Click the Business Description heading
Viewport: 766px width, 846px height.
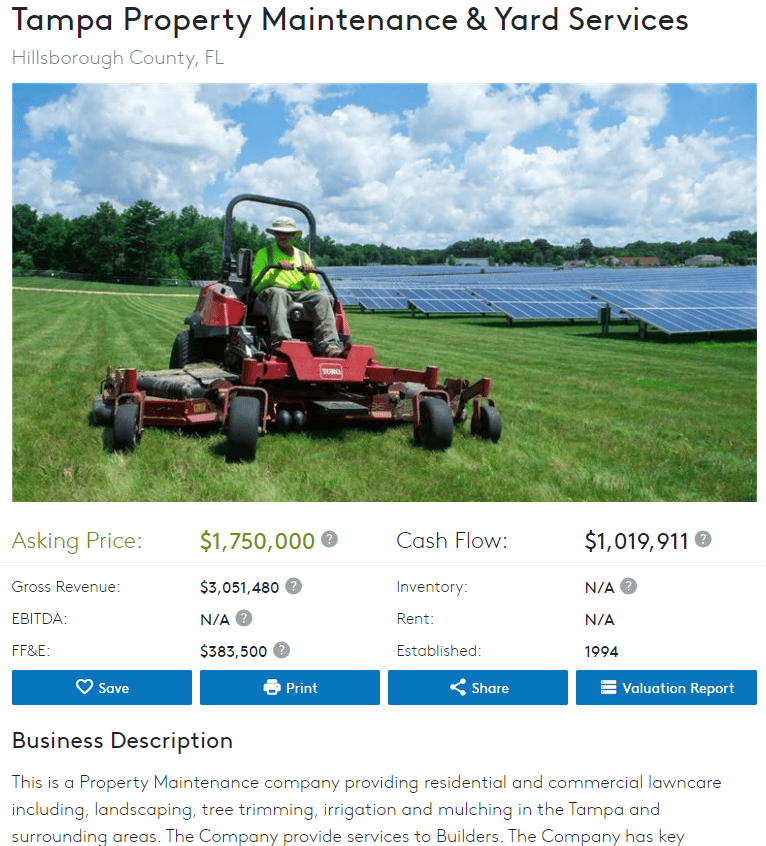(x=122, y=741)
